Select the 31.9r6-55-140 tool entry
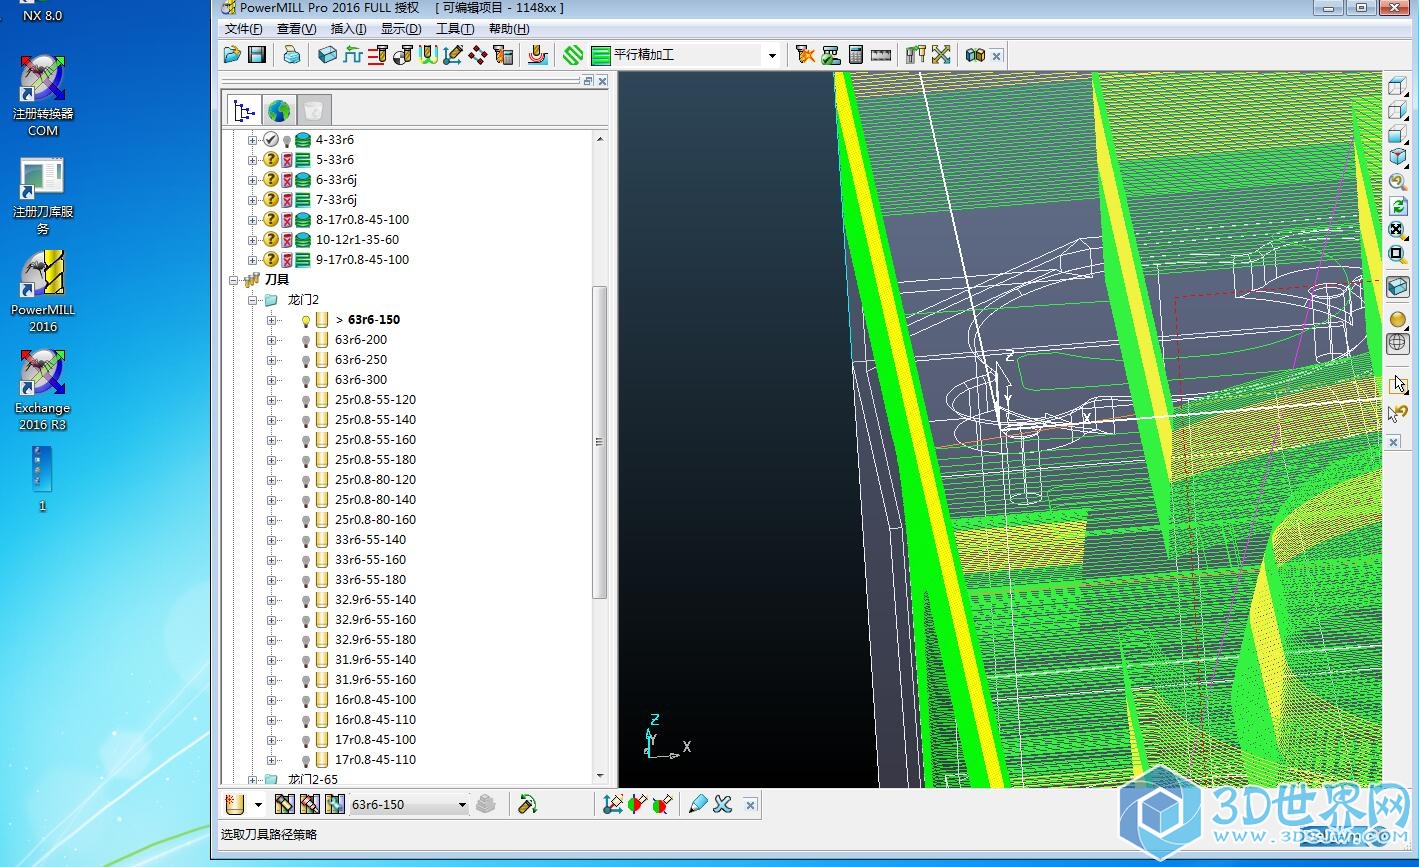 pos(375,660)
